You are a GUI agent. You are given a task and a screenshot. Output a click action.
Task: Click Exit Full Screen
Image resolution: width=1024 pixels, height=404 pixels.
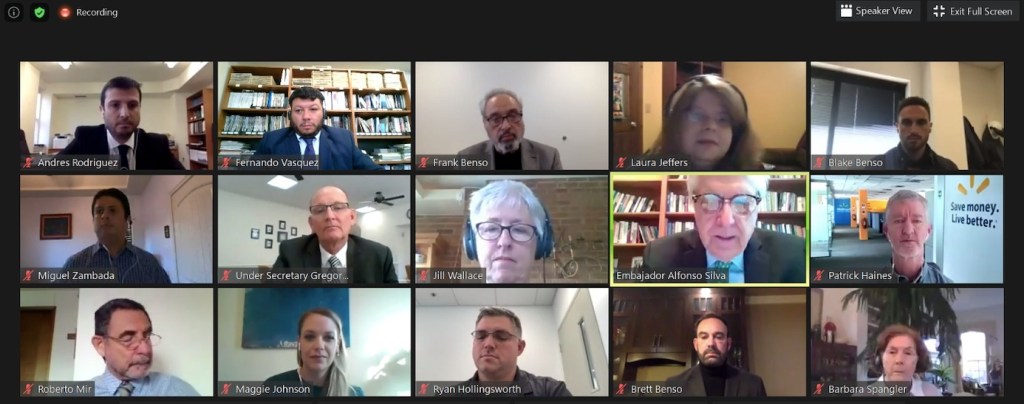click(974, 11)
